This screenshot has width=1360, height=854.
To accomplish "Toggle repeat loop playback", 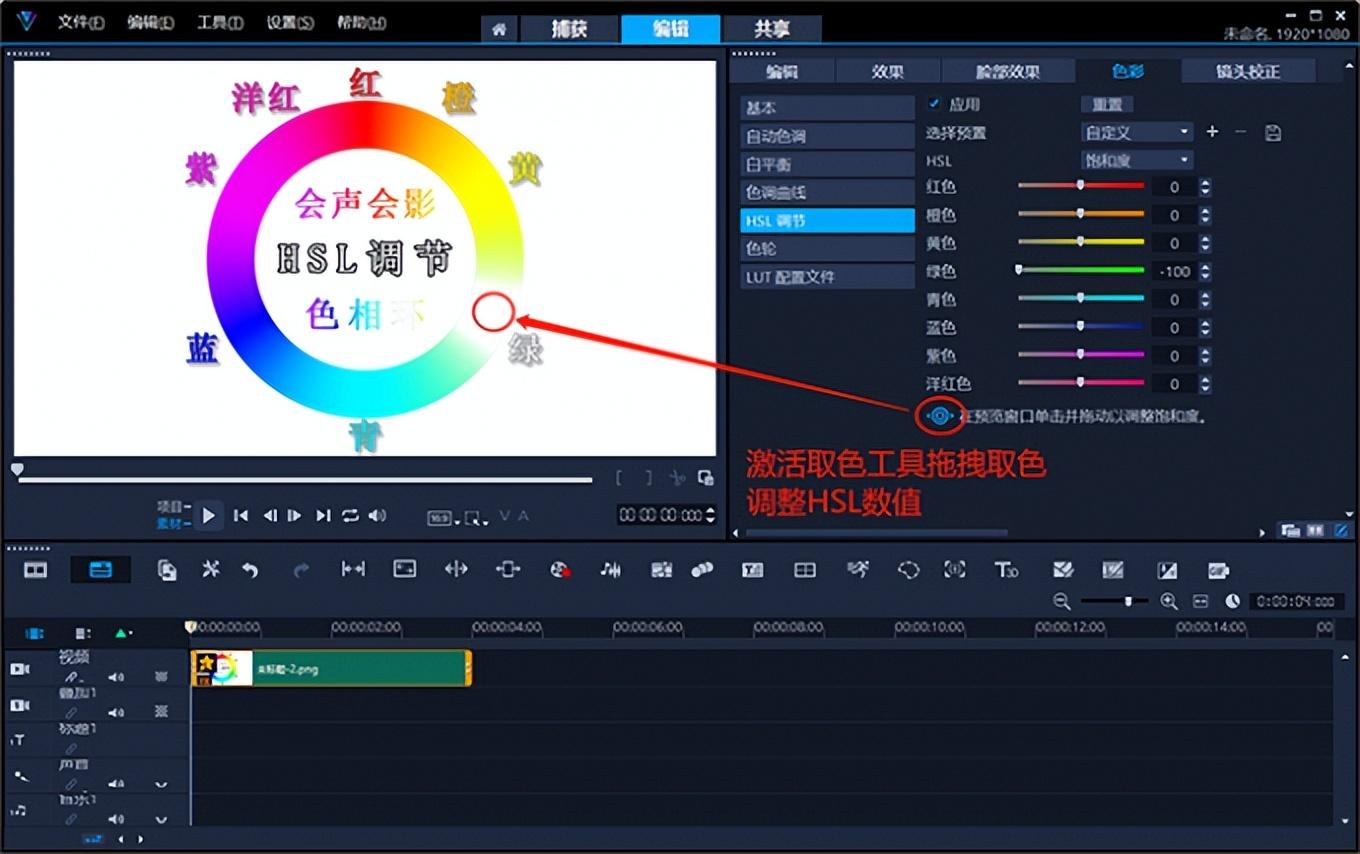I will point(350,516).
